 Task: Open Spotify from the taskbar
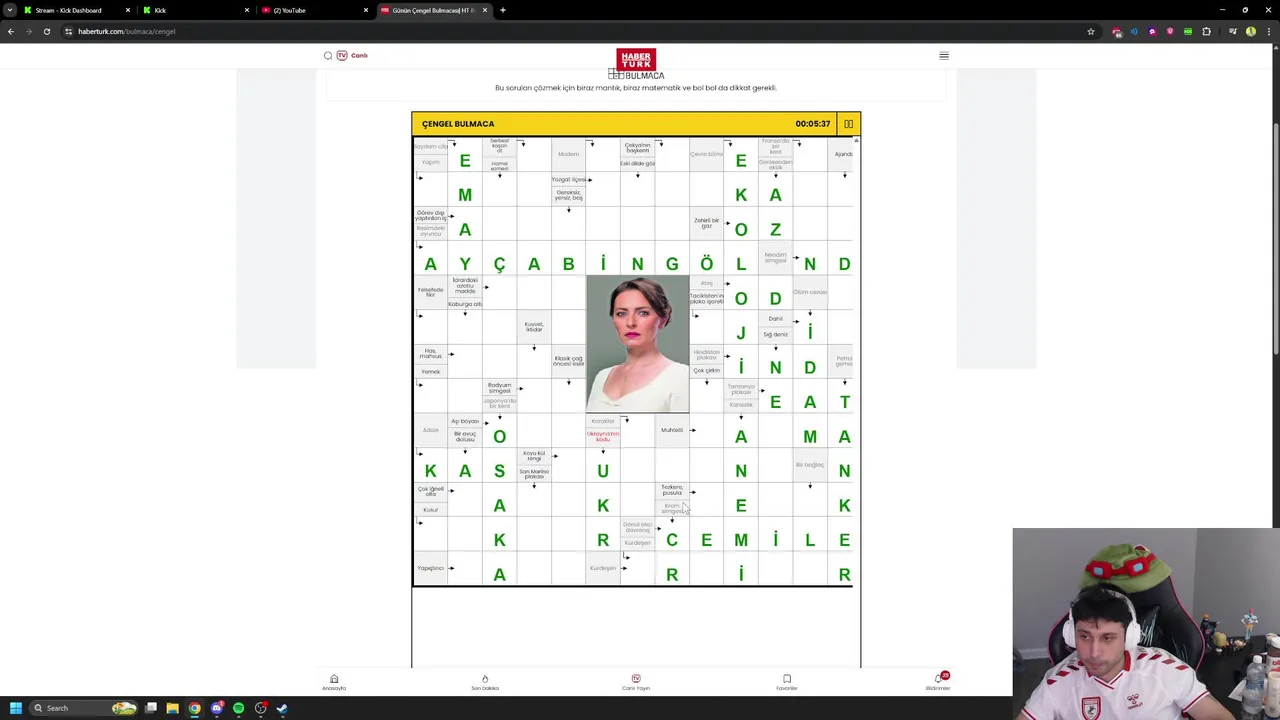click(238, 708)
